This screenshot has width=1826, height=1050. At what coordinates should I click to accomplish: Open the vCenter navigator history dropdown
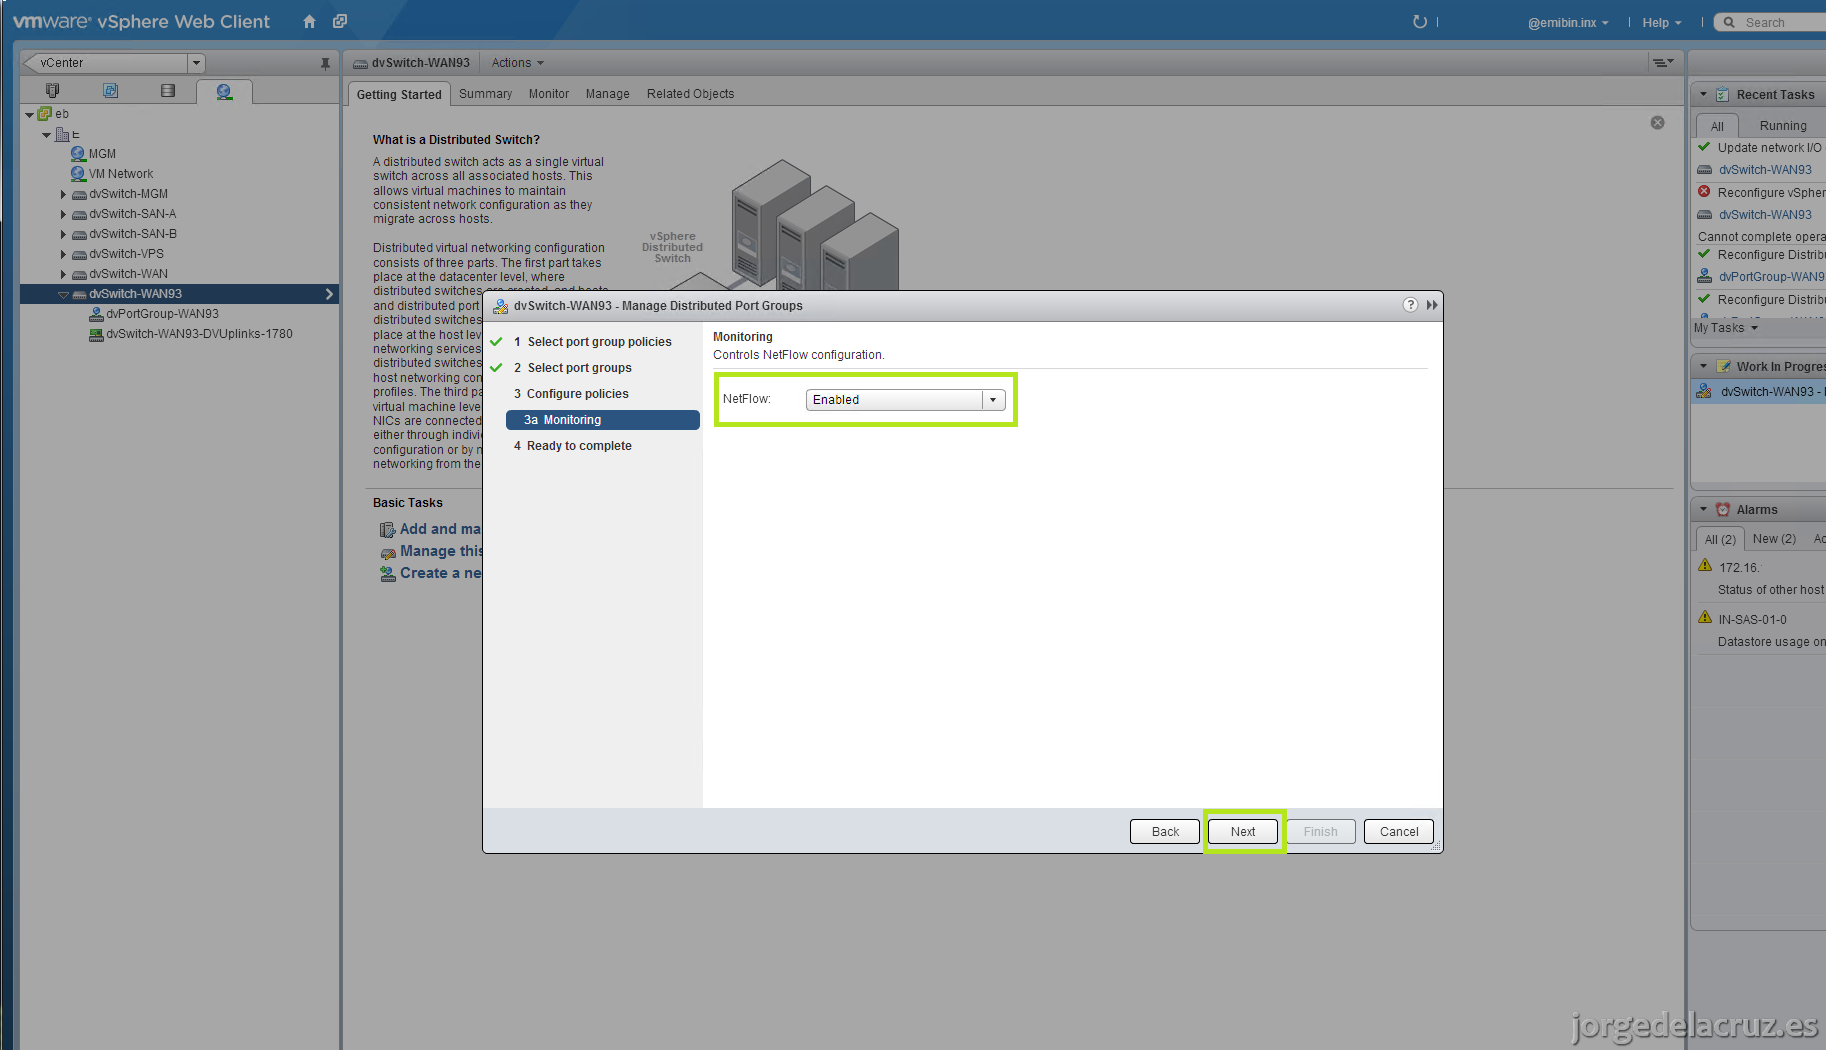(196, 63)
